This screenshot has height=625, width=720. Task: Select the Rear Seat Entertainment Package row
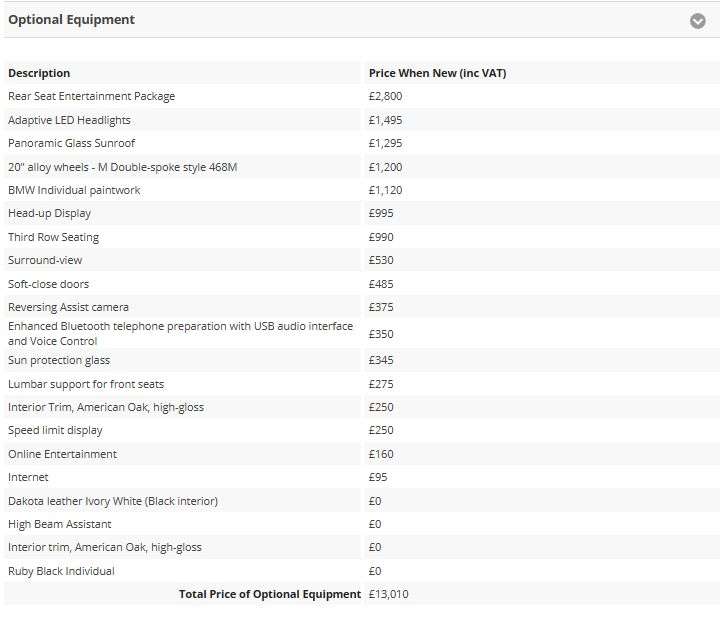[362, 96]
